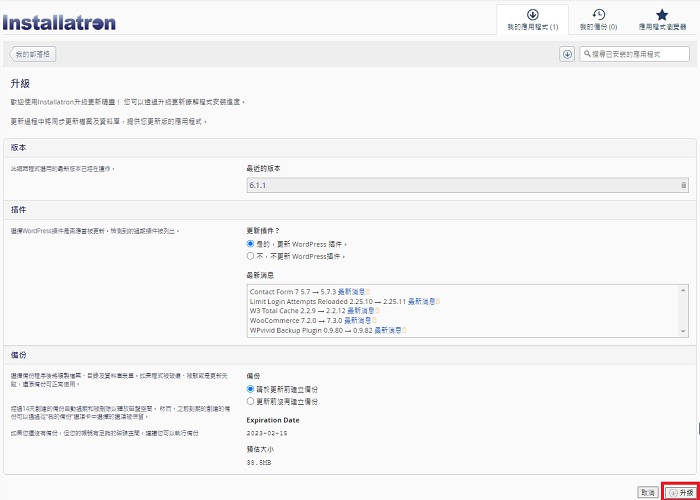The width and height of the screenshot is (700, 500).
Task: Click plugin list scrollbar down arrow
Action: pyautogui.click(x=683, y=331)
